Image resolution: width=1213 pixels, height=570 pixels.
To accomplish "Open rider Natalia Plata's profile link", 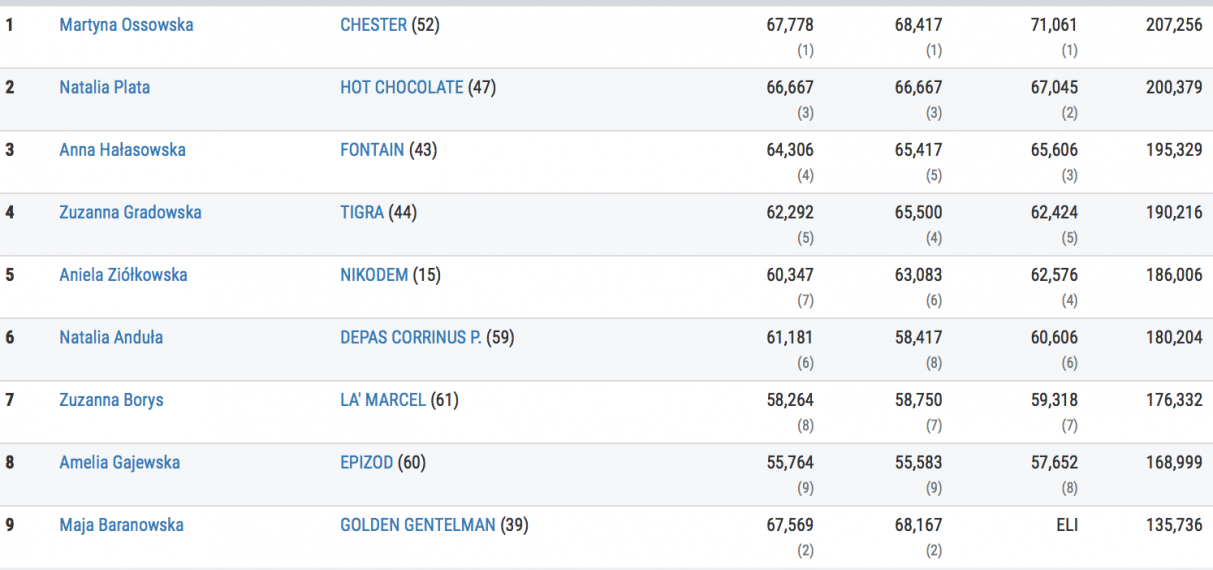I will tap(104, 87).
